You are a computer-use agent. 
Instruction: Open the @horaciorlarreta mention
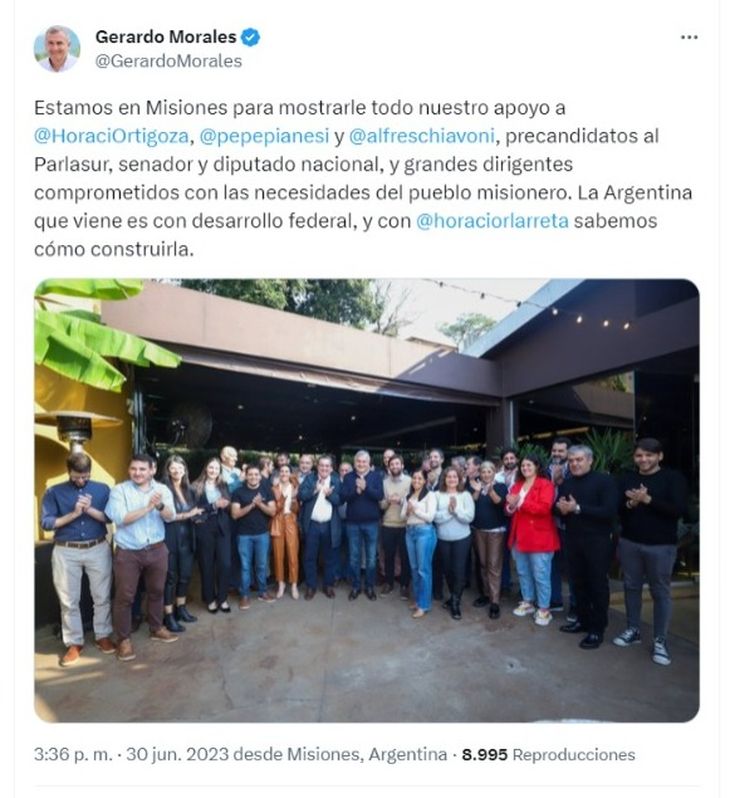(492, 221)
